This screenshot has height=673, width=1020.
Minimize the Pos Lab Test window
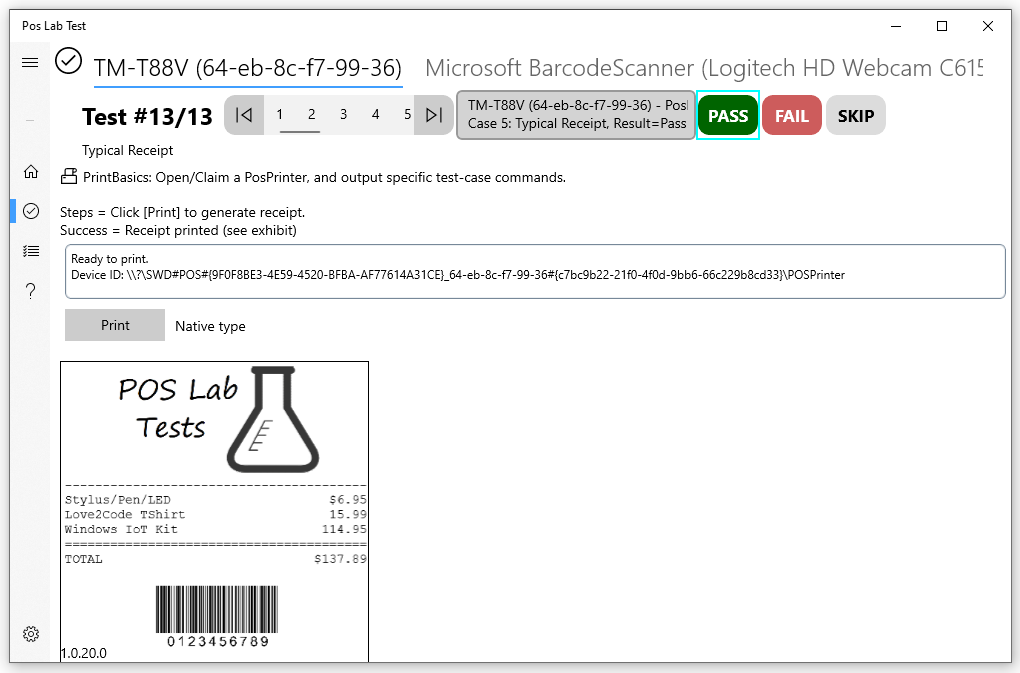[x=896, y=26]
